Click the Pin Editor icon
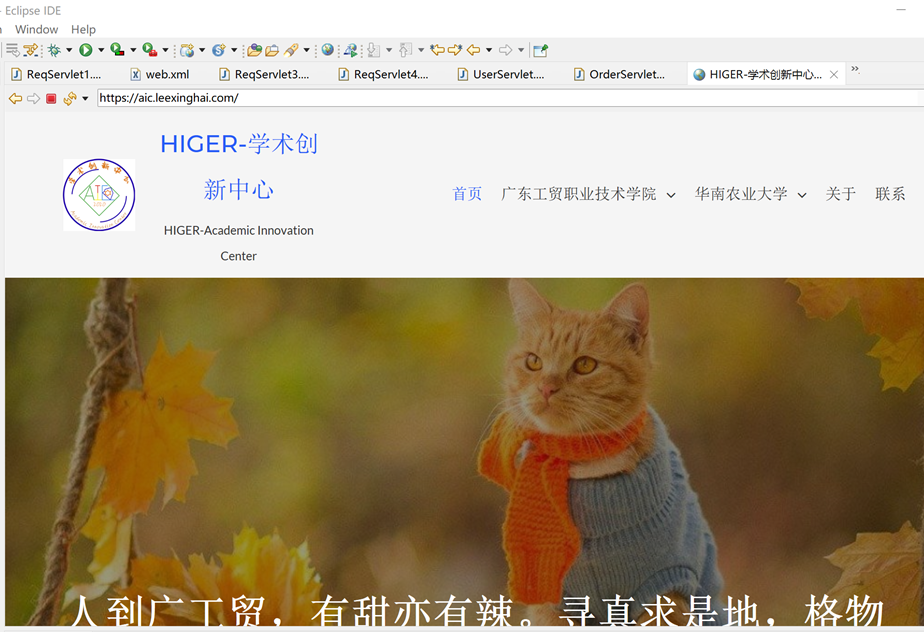The height and width of the screenshot is (632, 924). (540, 50)
